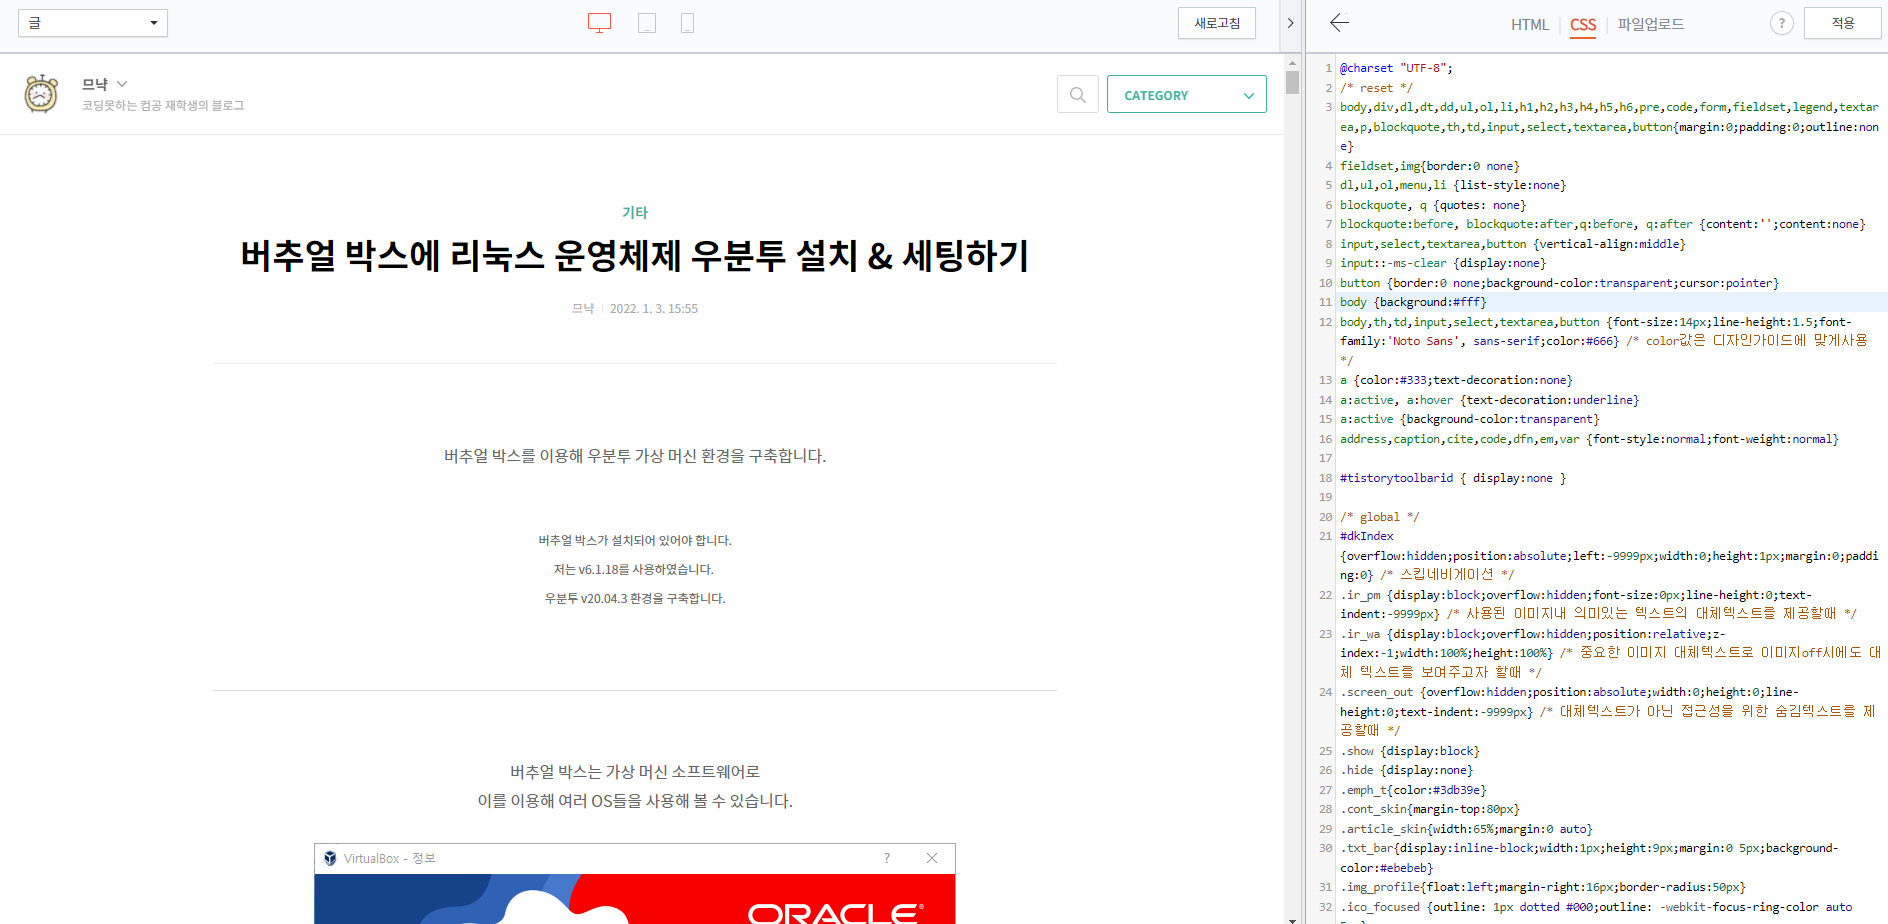Click the VirtualBox info window thumbnail image

(635, 884)
